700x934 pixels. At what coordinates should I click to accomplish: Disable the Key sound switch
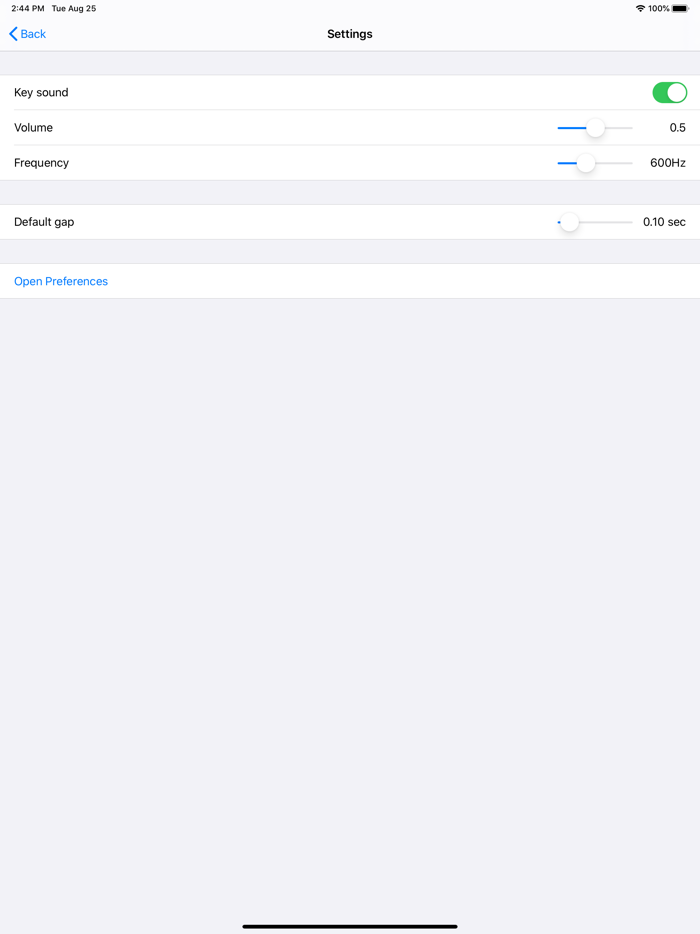(670, 93)
